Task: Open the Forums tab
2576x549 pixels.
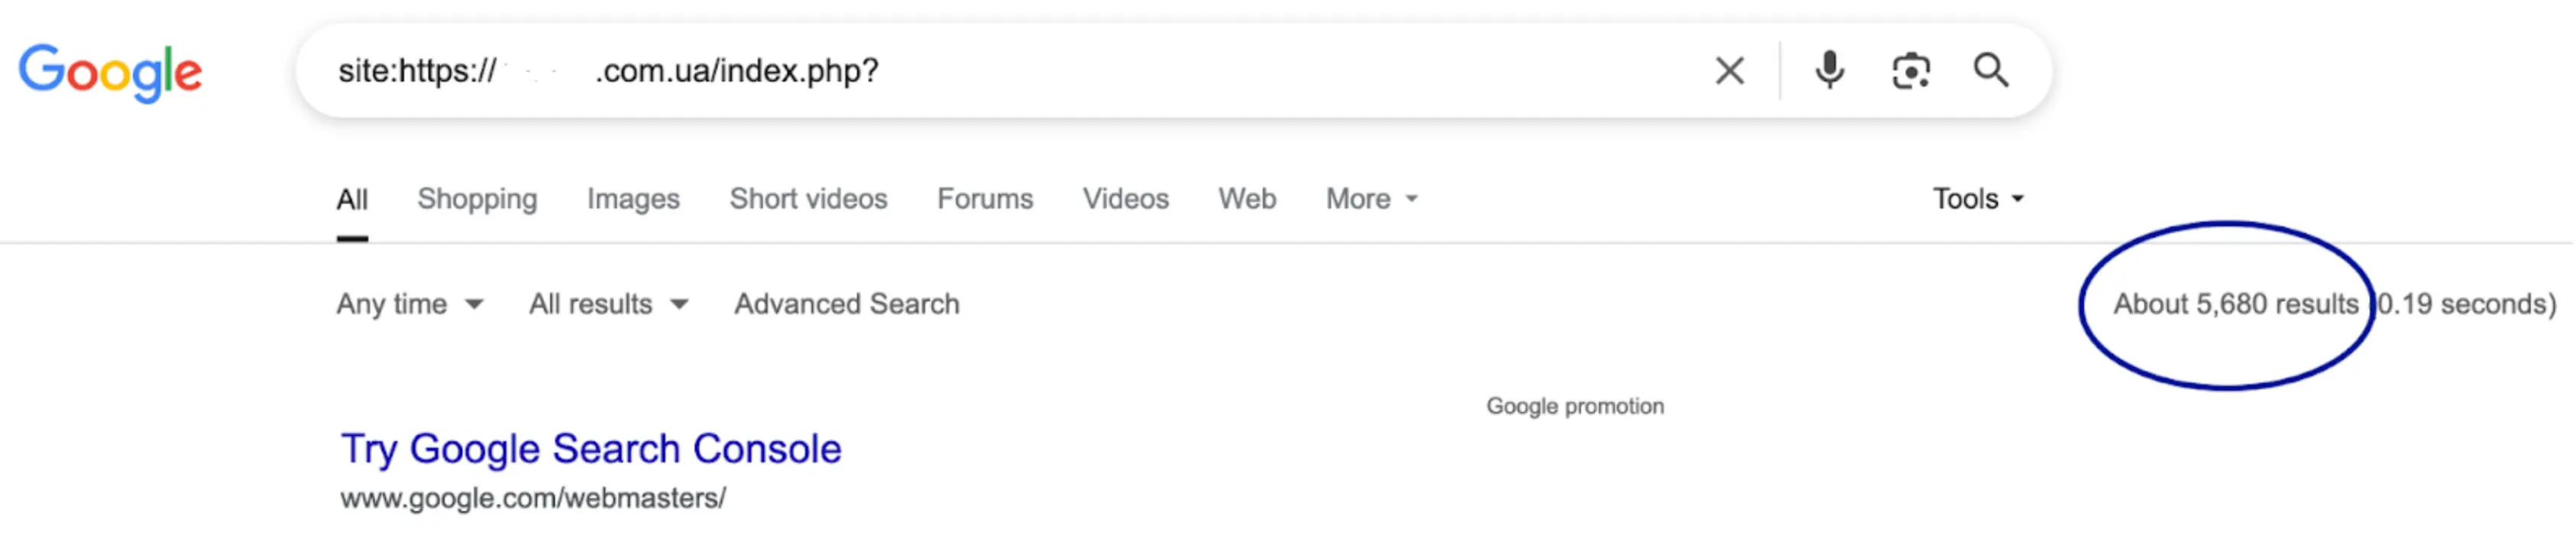Action: click(985, 199)
